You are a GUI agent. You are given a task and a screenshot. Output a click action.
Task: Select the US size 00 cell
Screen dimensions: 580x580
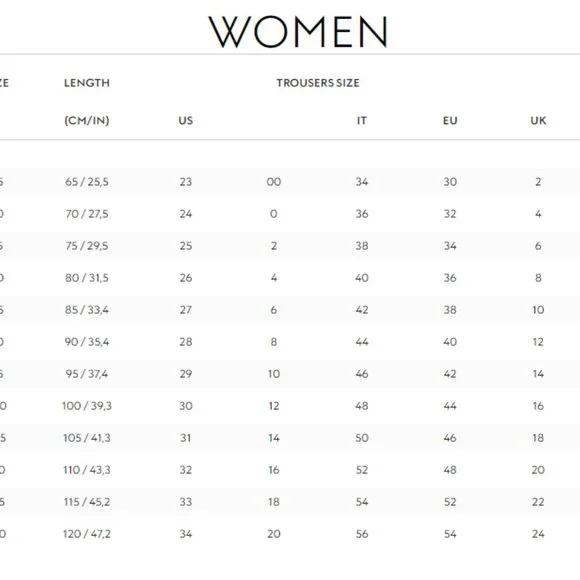coord(274,182)
